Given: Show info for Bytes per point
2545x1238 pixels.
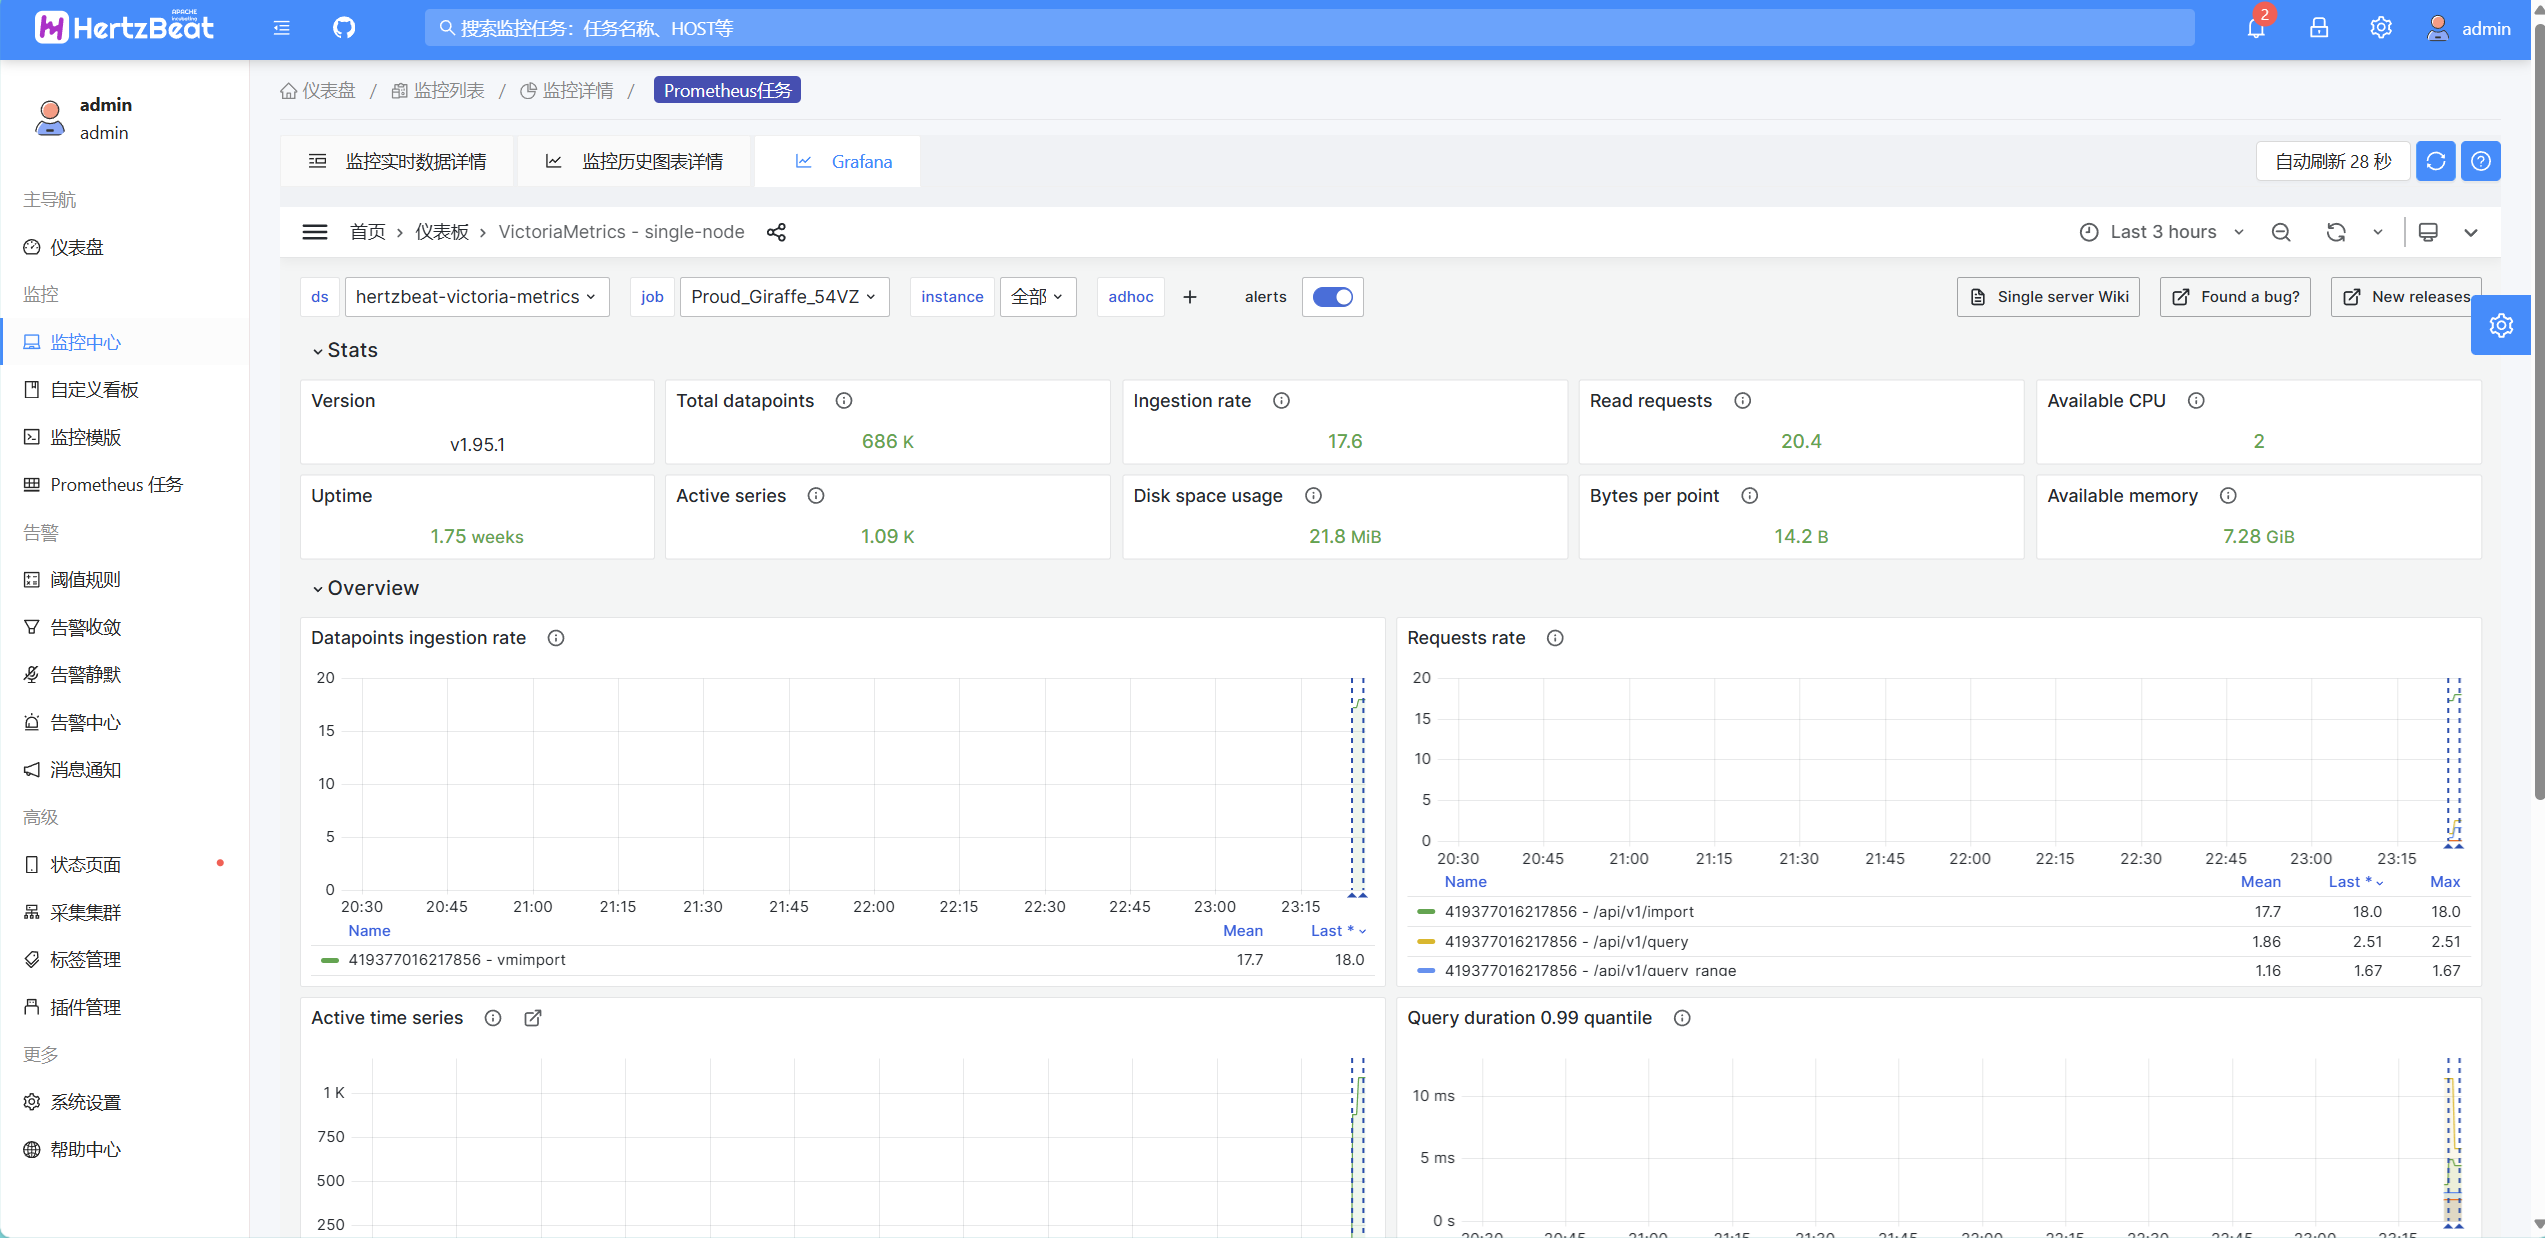Looking at the screenshot, I should pyautogui.click(x=1749, y=496).
